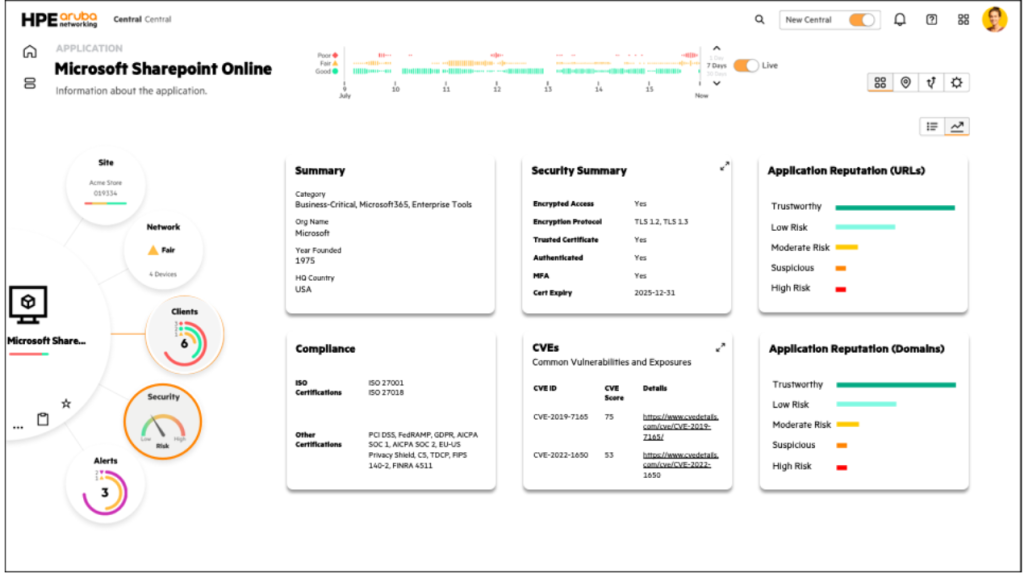Open the notifications bell
1024x574 pixels.
coord(900,19)
